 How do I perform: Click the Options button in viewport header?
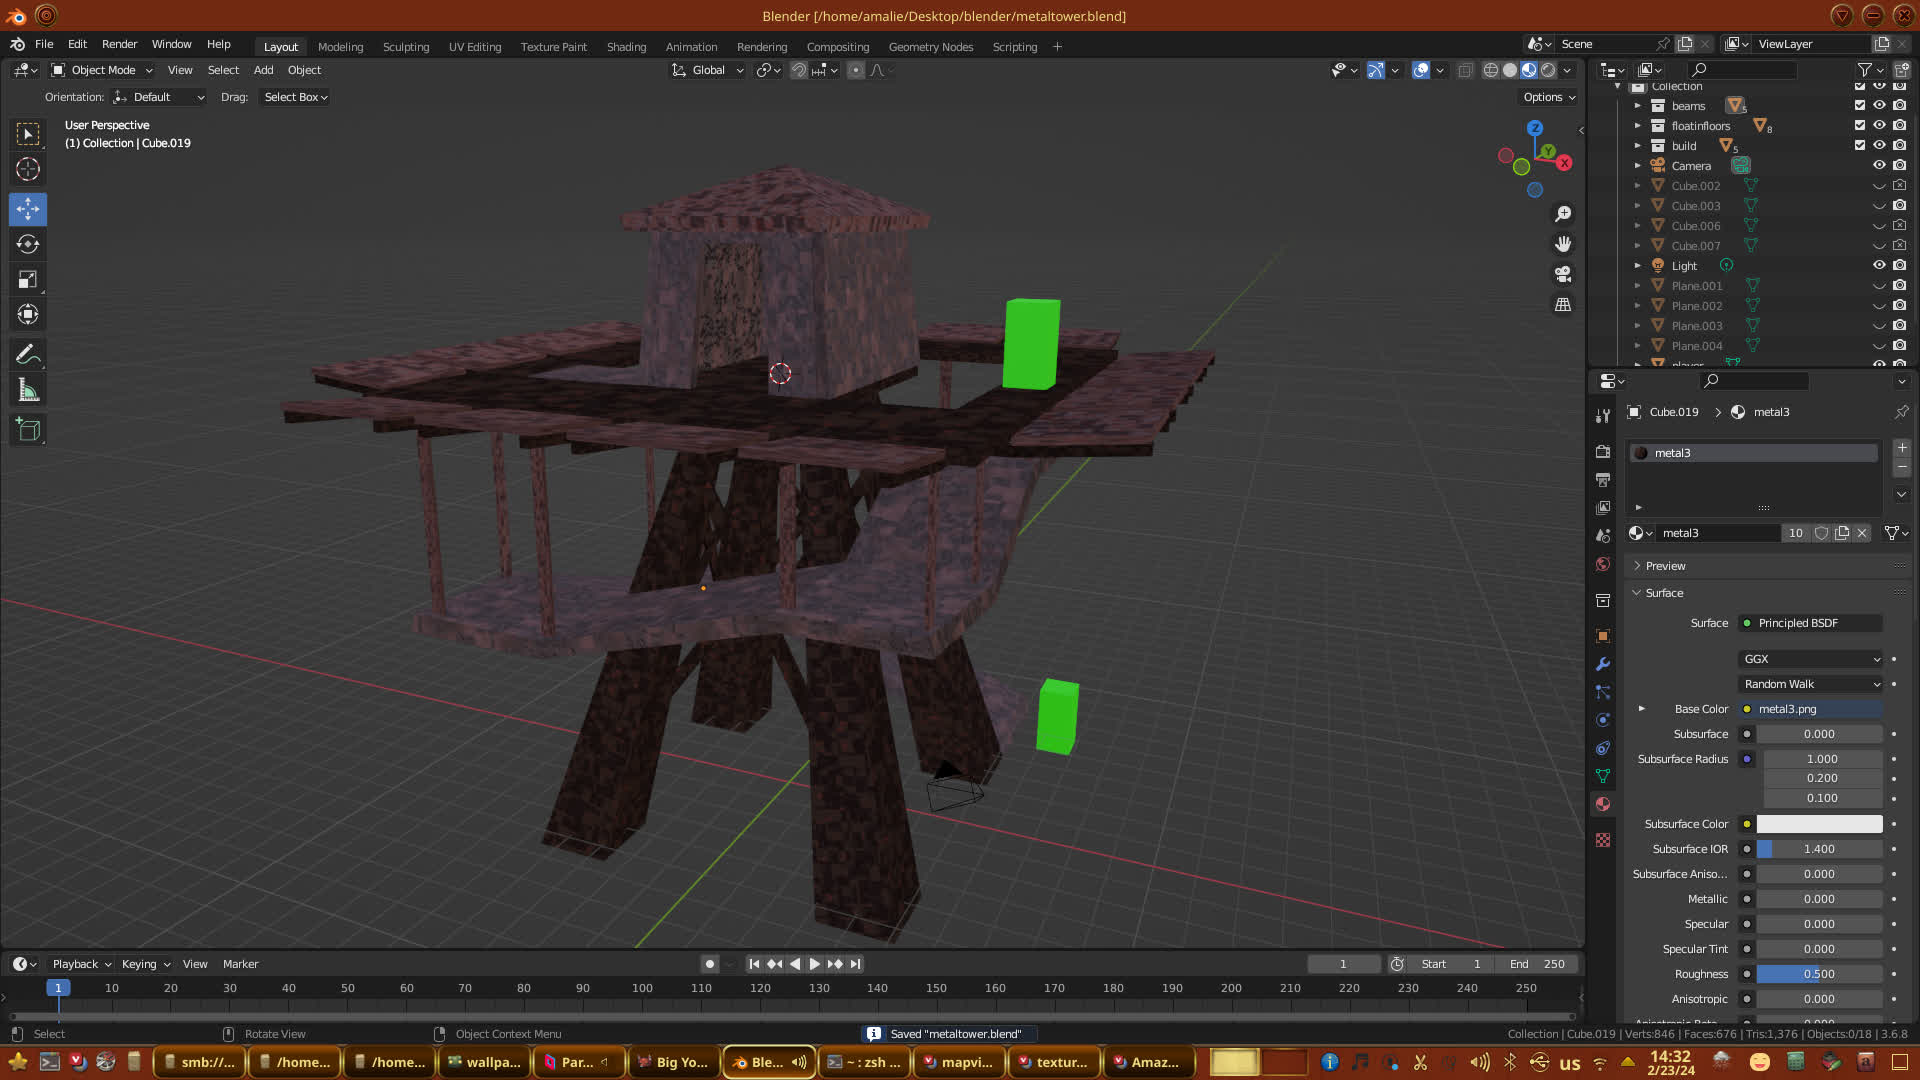(1549, 97)
